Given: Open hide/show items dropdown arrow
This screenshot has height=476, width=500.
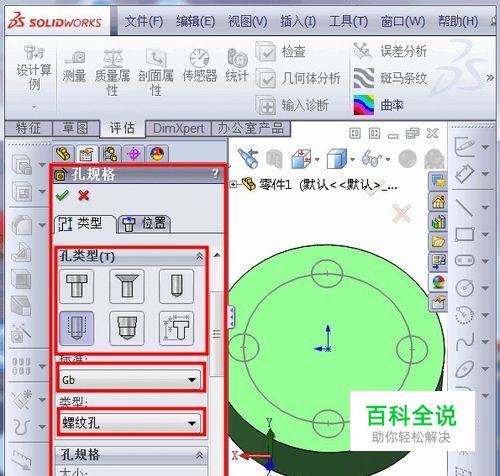Looking at the screenshot, I should [x=388, y=159].
